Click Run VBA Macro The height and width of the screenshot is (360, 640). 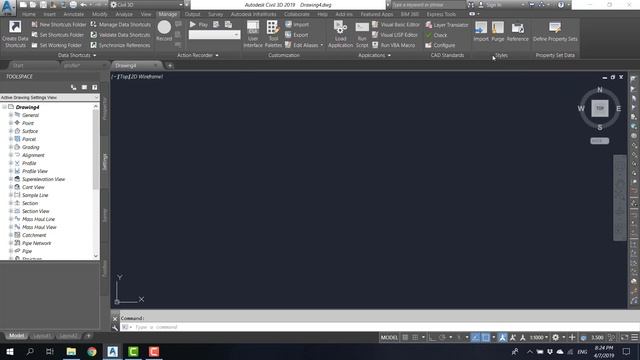pyautogui.click(x=393, y=45)
